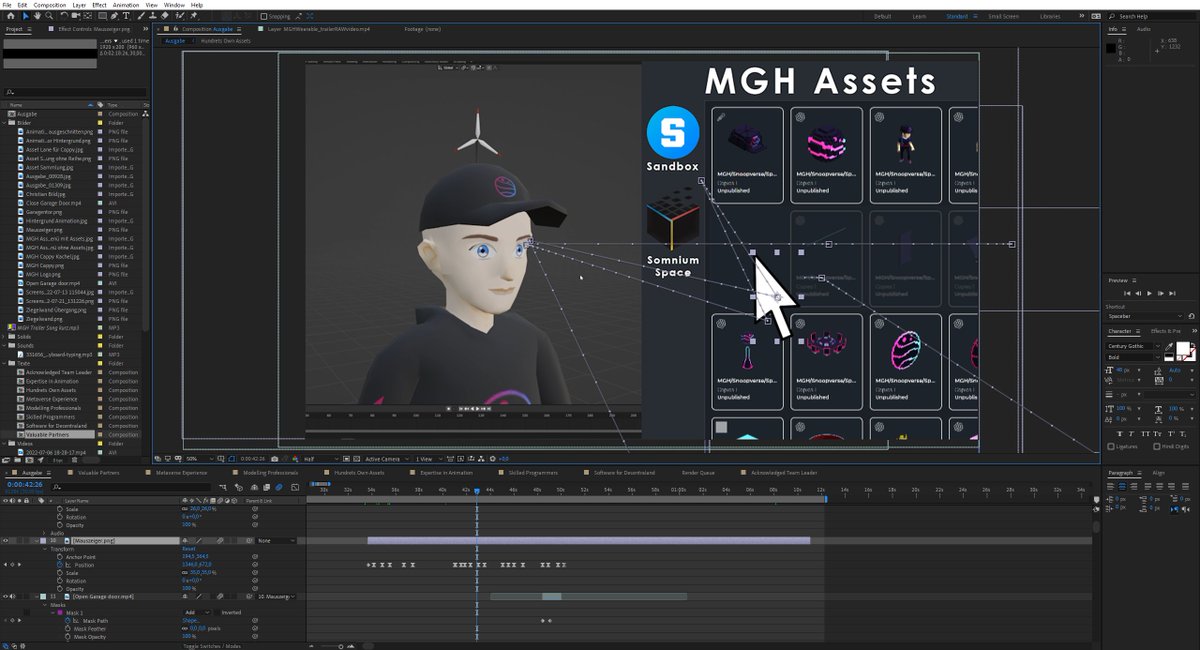Collapse the Mask 1 disclosure triangle
This screenshot has width=1200, height=650.
tap(53, 612)
